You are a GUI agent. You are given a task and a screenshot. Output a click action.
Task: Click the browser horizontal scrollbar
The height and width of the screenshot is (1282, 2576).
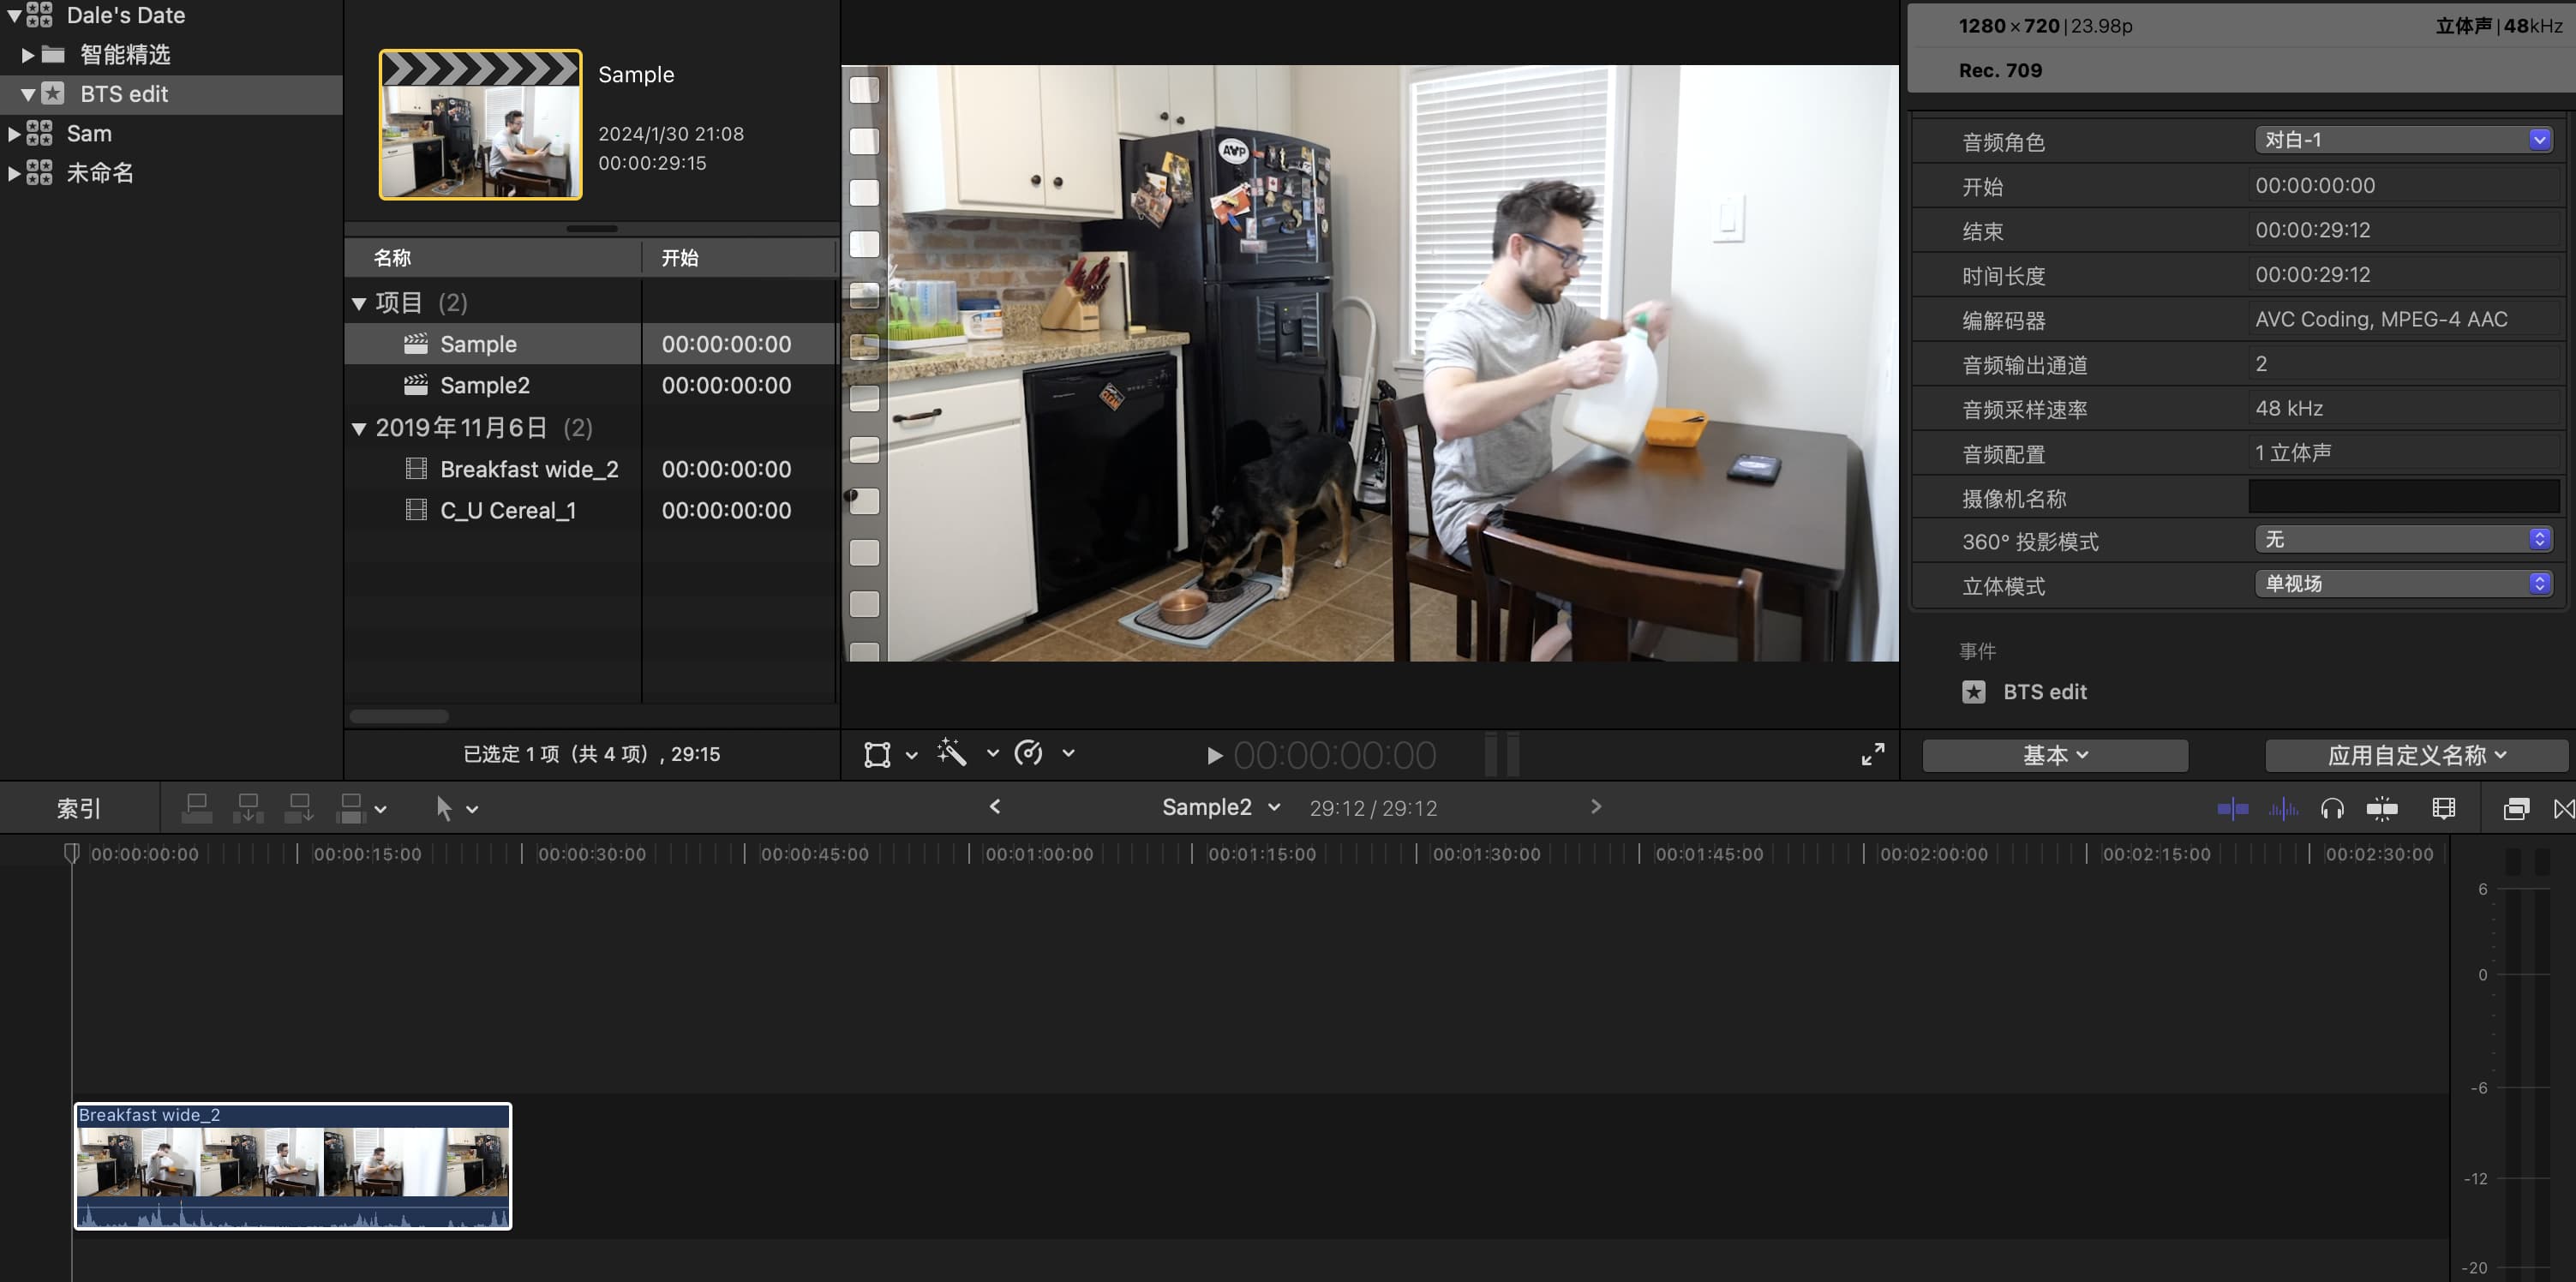point(399,716)
